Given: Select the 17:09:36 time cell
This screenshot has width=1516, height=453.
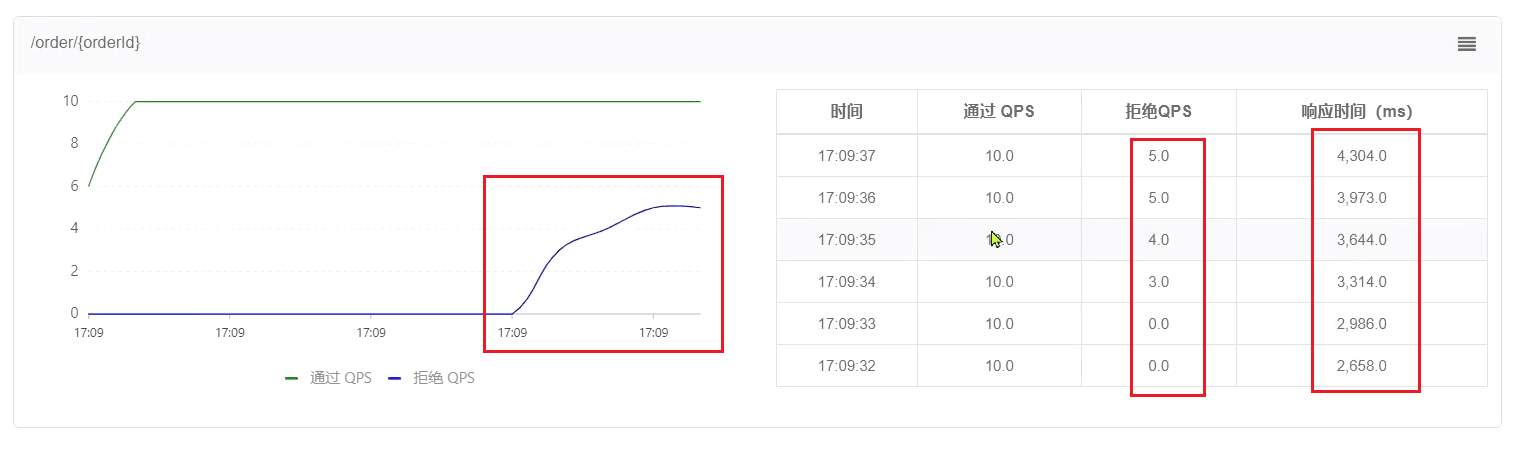Looking at the screenshot, I should 846,198.
